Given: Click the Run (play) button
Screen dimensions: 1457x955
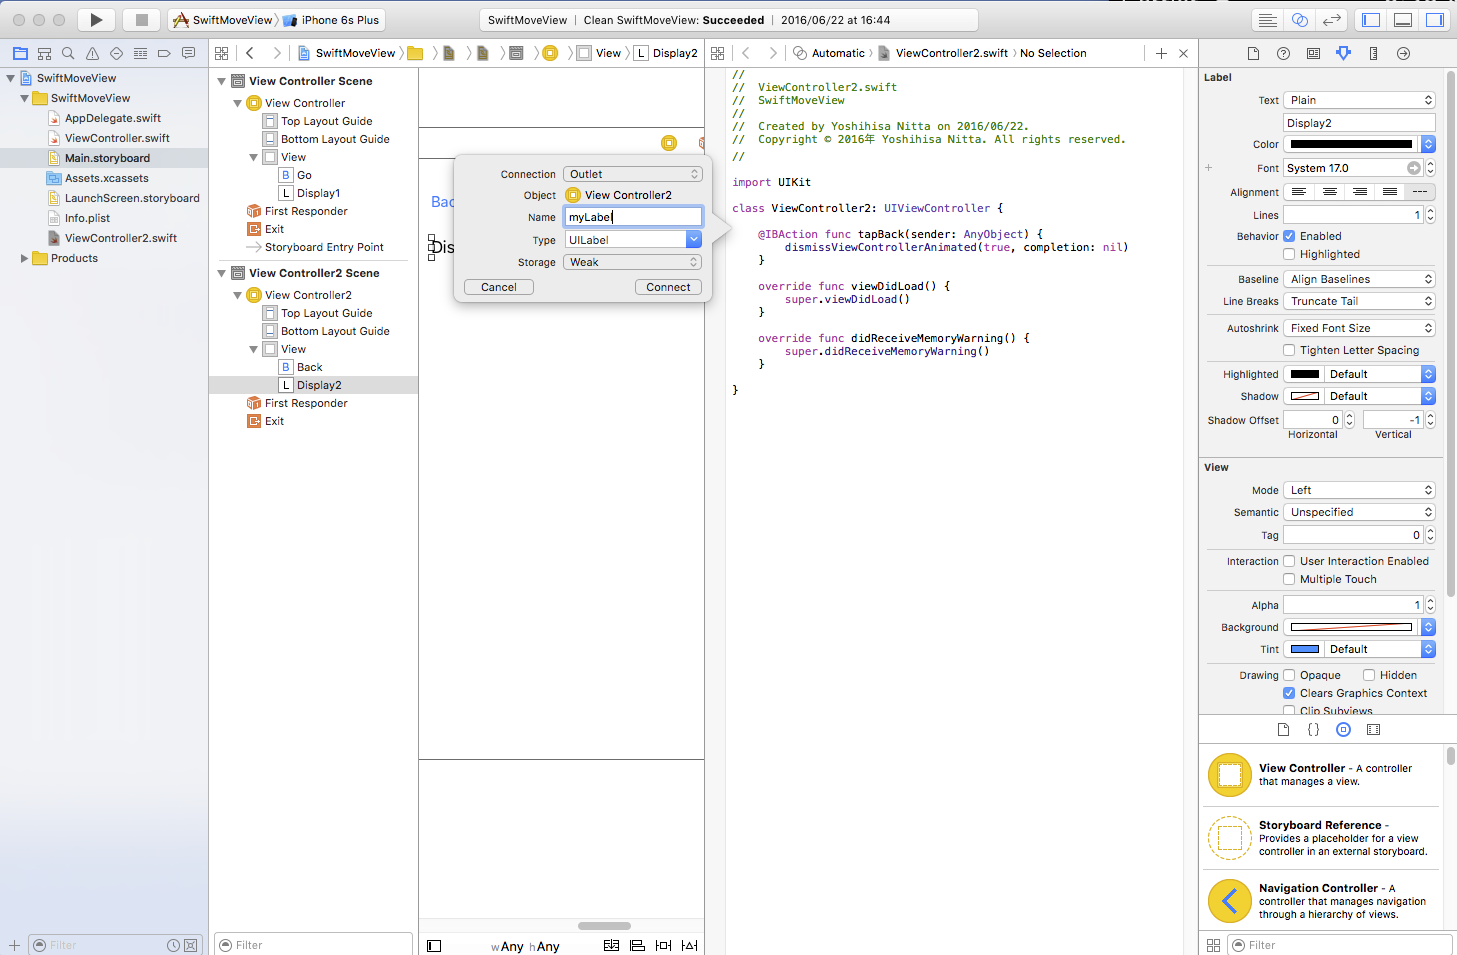Looking at the screenshot, I should tap(96, 20).
